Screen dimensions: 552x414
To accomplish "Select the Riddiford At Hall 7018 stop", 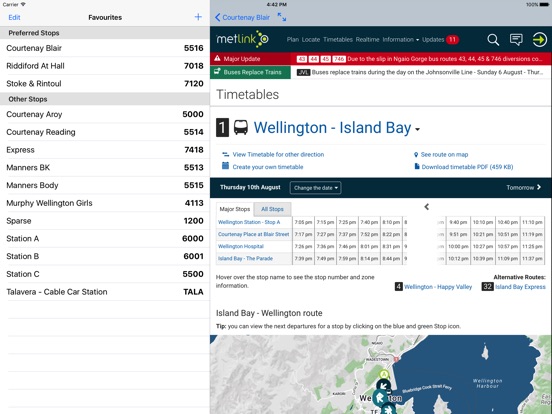I will 105,66.
